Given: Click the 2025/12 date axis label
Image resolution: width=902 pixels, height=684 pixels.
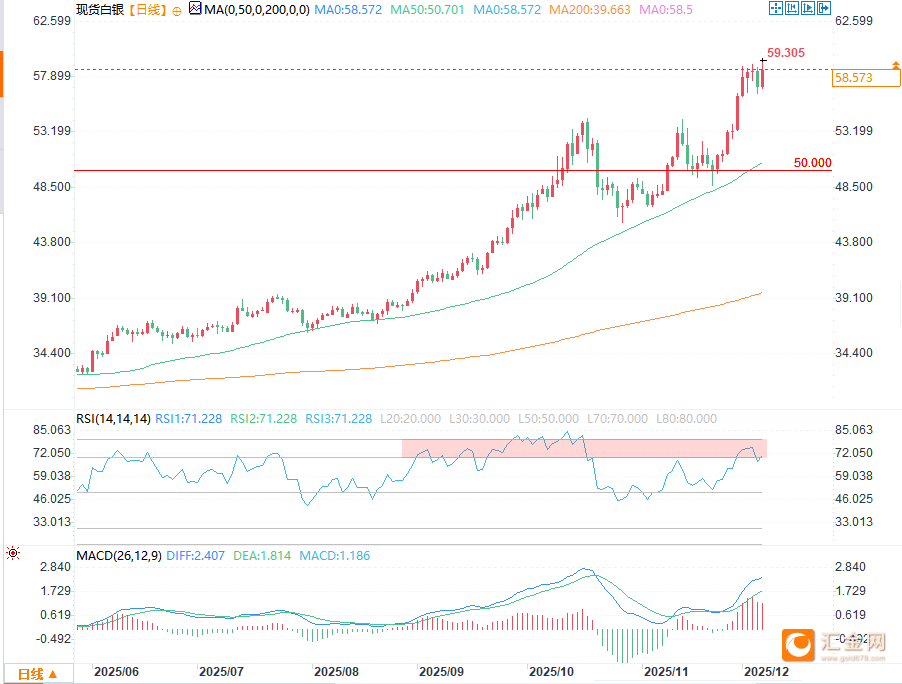Looking at the screenshot, I should tap(766, 672).
